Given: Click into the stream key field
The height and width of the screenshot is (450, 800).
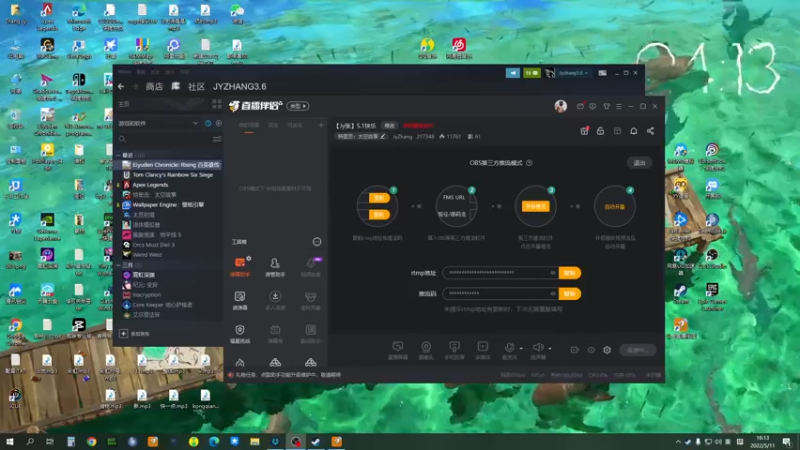Looking at the screenshot, I should click(x=500, y=293).
